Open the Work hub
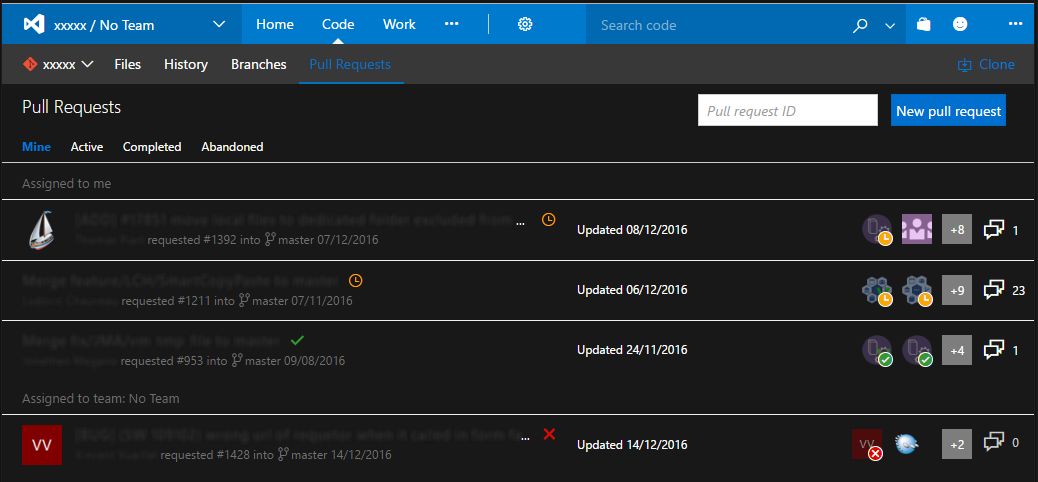 click(399, 24)
